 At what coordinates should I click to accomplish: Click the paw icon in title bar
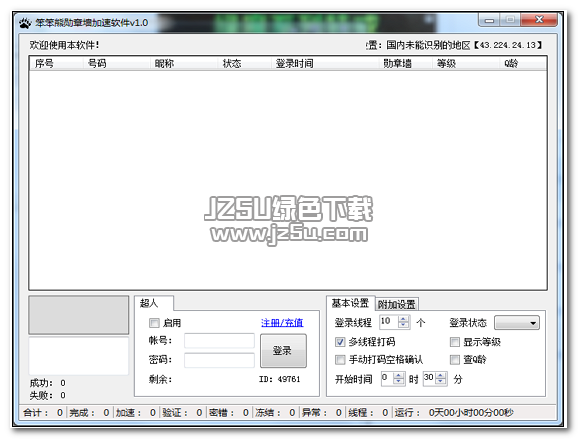click(x=25, y=23)
